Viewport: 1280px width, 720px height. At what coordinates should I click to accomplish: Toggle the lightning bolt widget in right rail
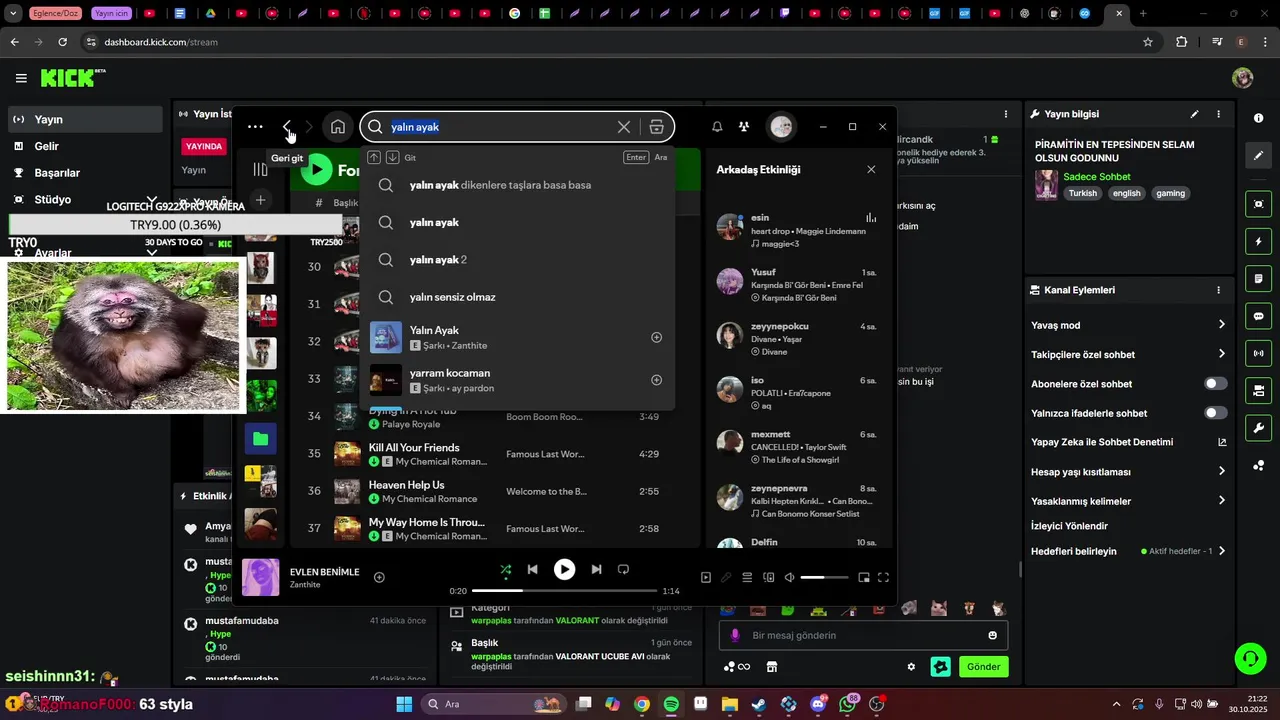pos(1258,242)
